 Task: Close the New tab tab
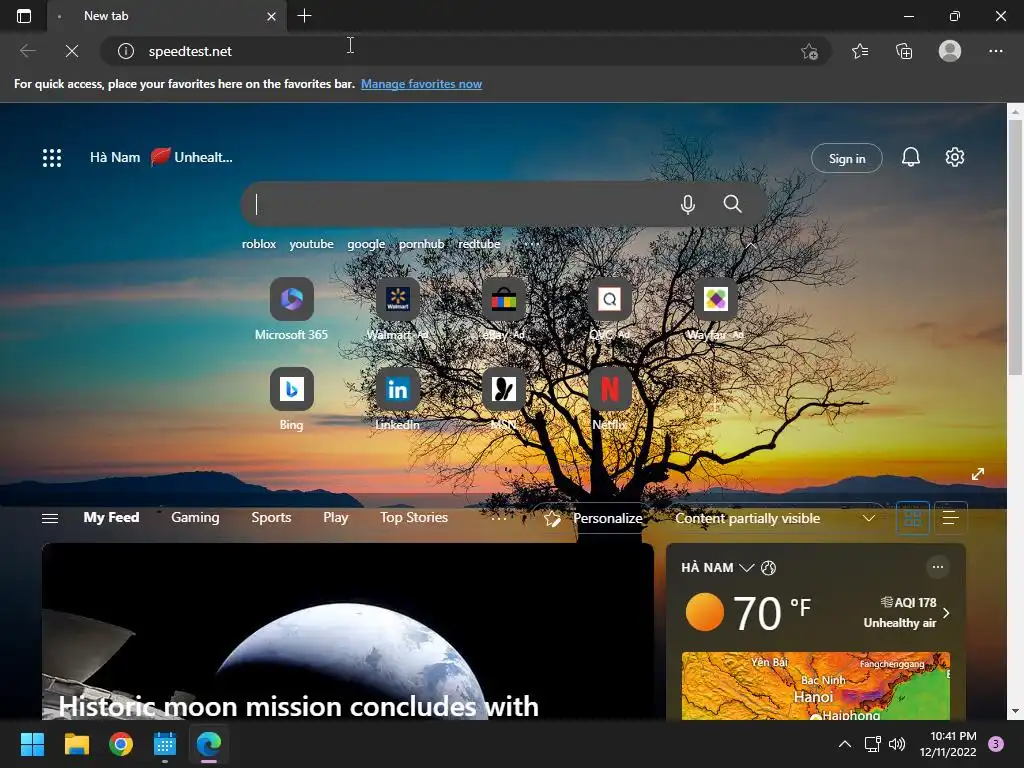pos(271,16)
